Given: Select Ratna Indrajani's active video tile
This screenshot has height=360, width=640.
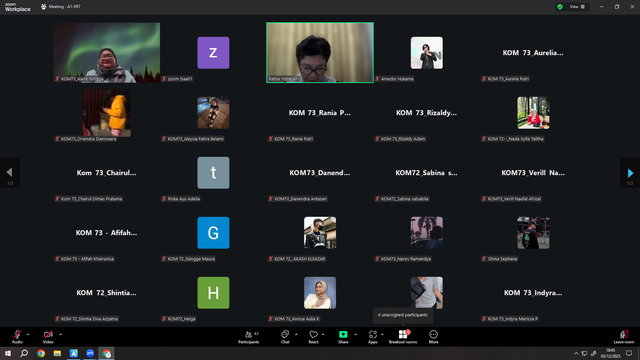Looking at the screenshot, I should coord(320,53).
